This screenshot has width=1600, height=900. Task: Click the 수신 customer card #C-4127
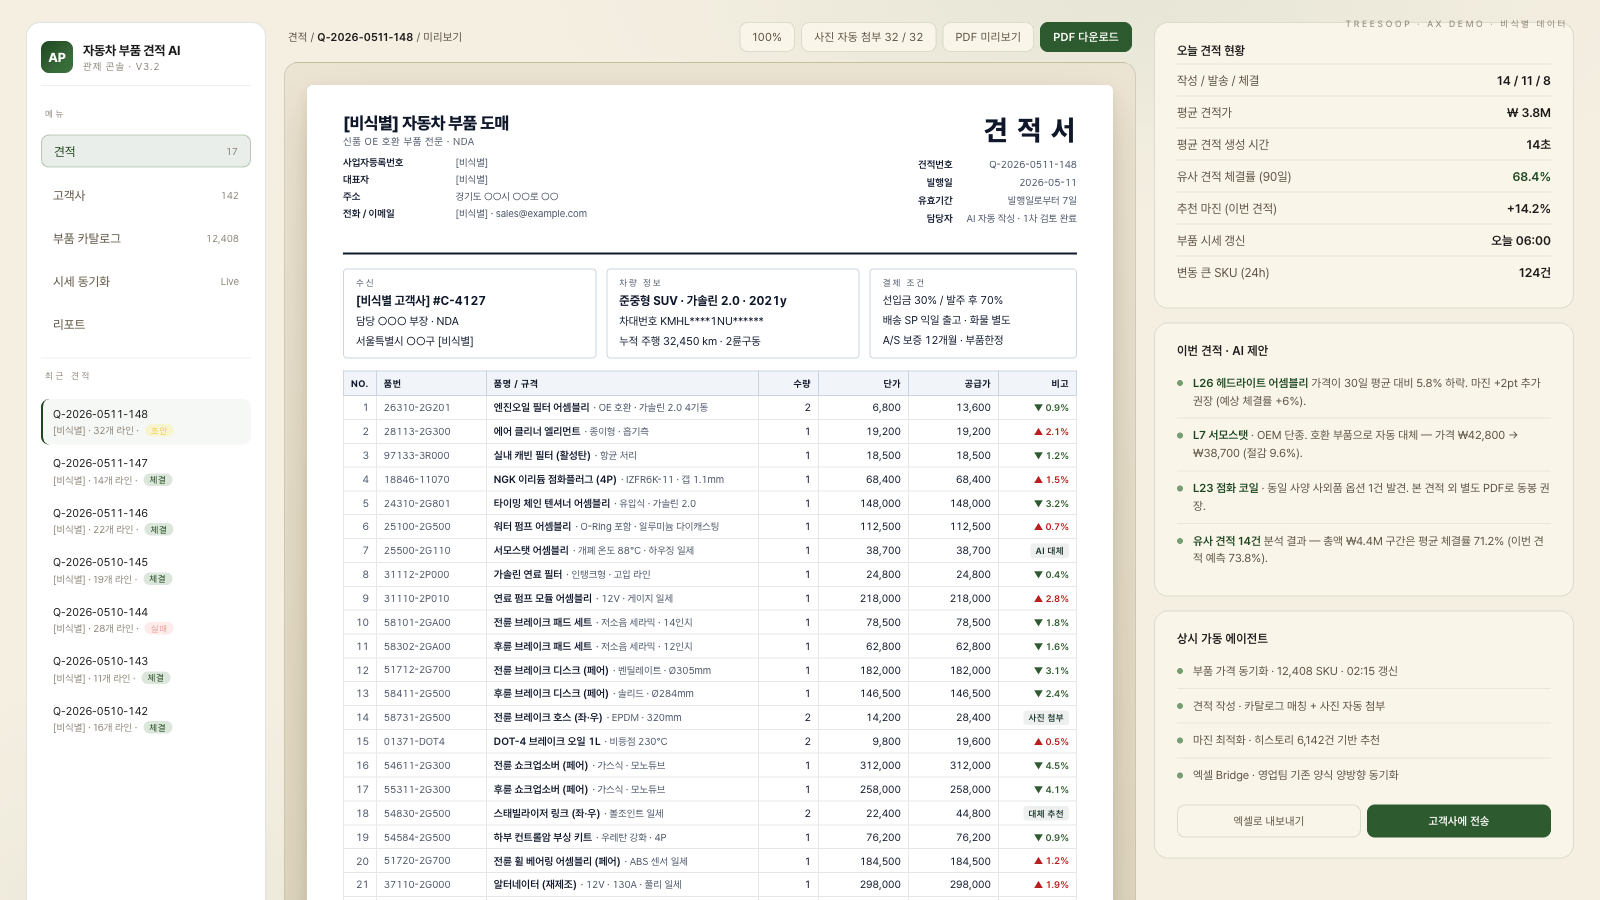[x=469, y=313]
